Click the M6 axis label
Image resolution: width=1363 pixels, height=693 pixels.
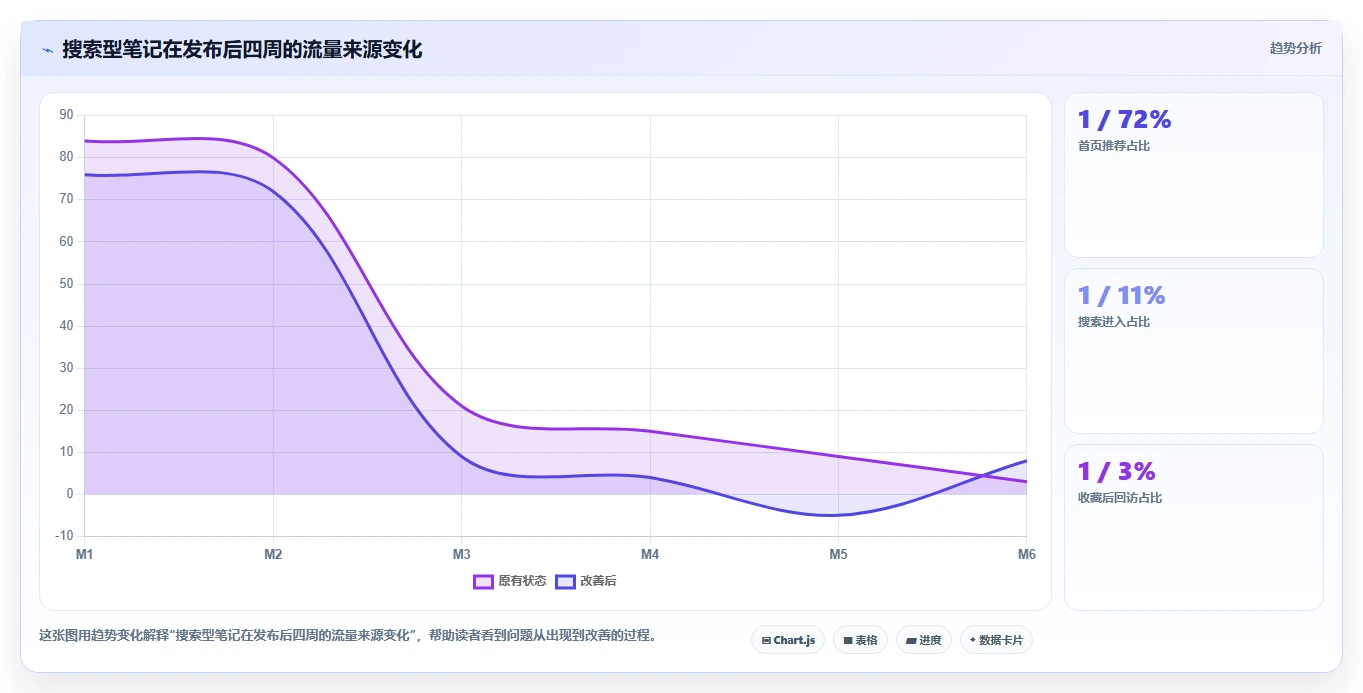(x=1026, y=554)
